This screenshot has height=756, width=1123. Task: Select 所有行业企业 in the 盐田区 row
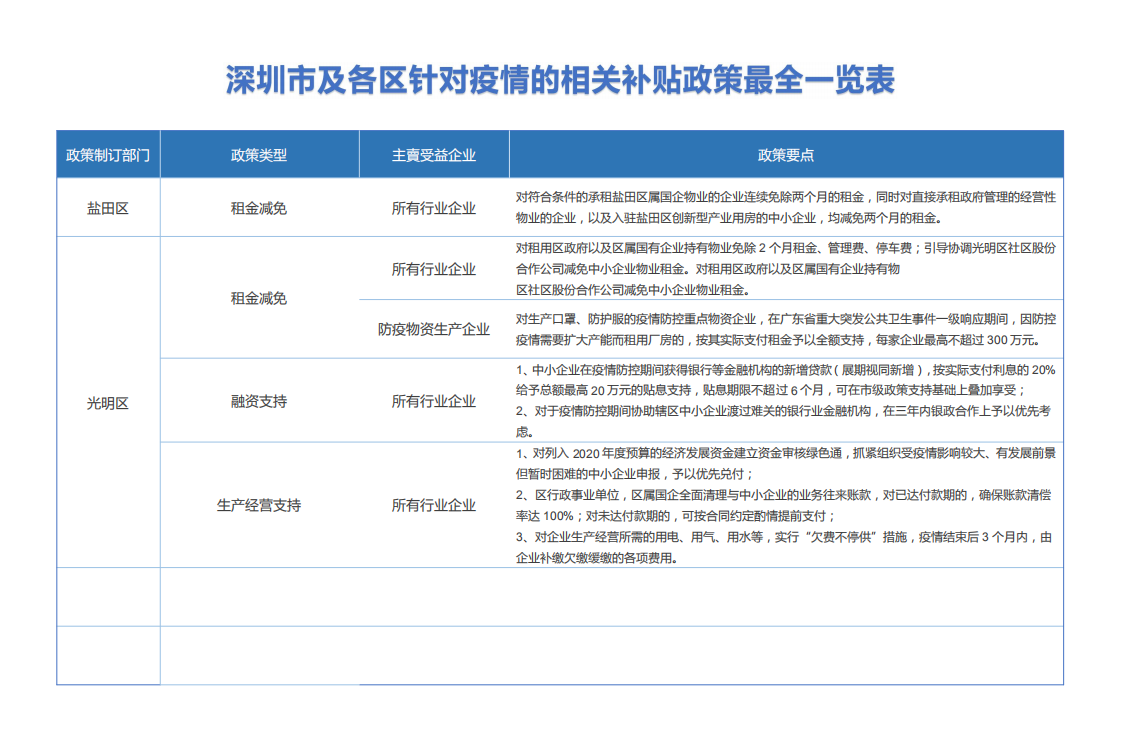coord(434,208)
